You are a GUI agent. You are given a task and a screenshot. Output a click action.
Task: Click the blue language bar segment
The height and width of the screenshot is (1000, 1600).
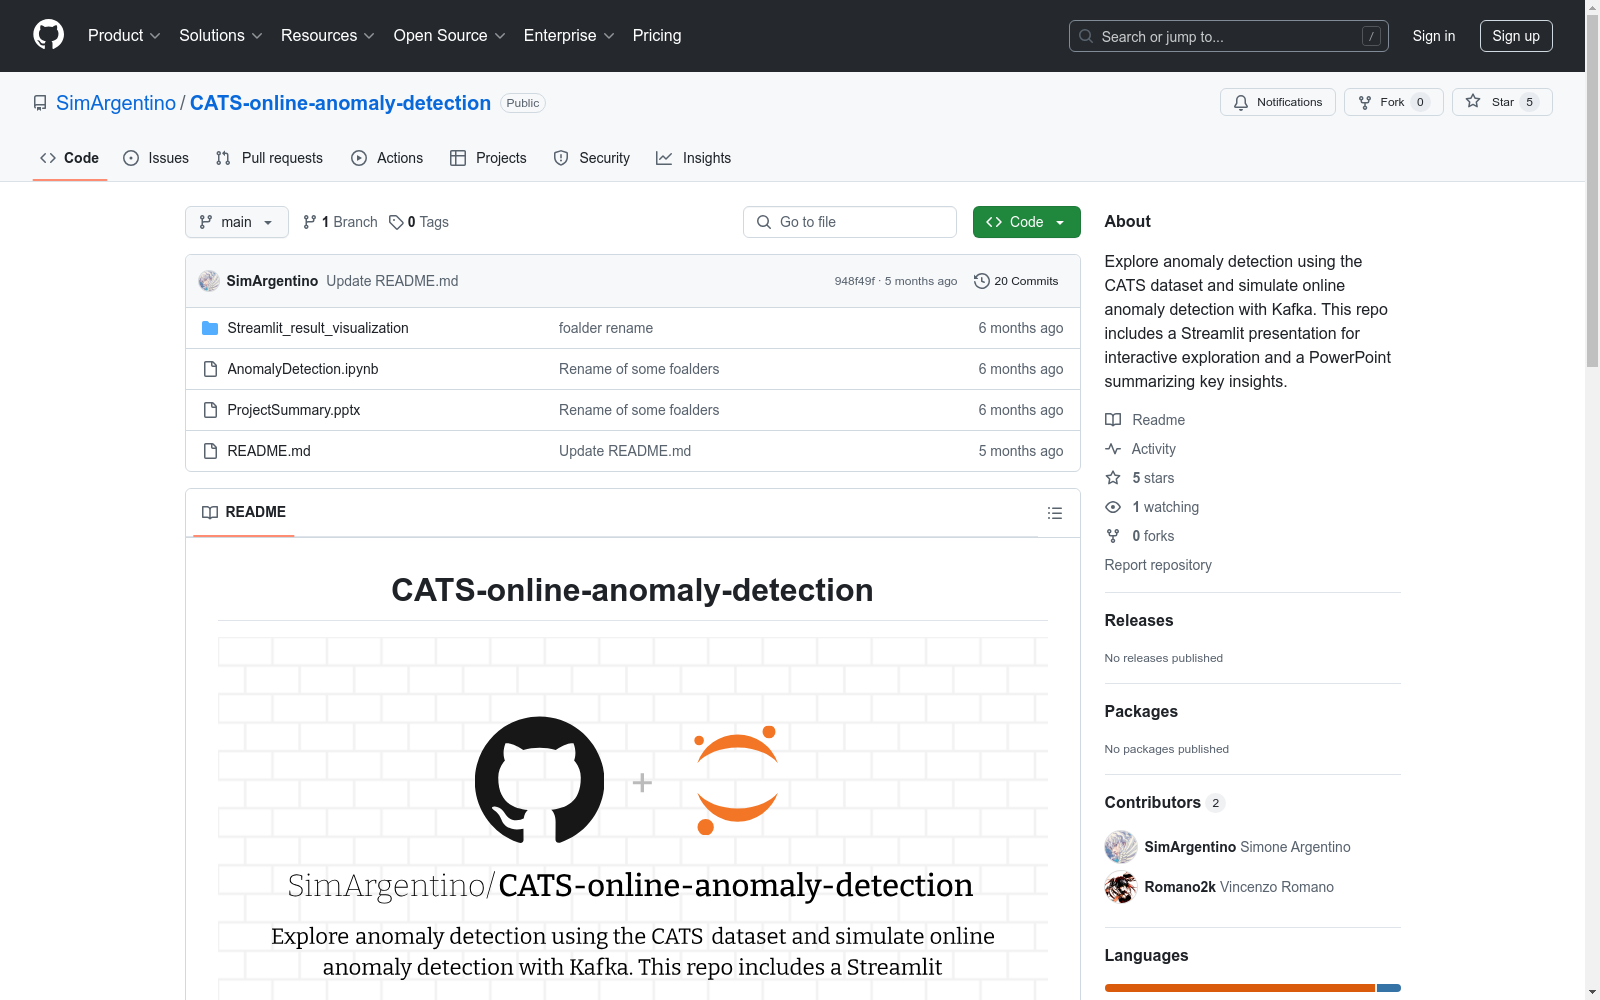pos(1389,988)
